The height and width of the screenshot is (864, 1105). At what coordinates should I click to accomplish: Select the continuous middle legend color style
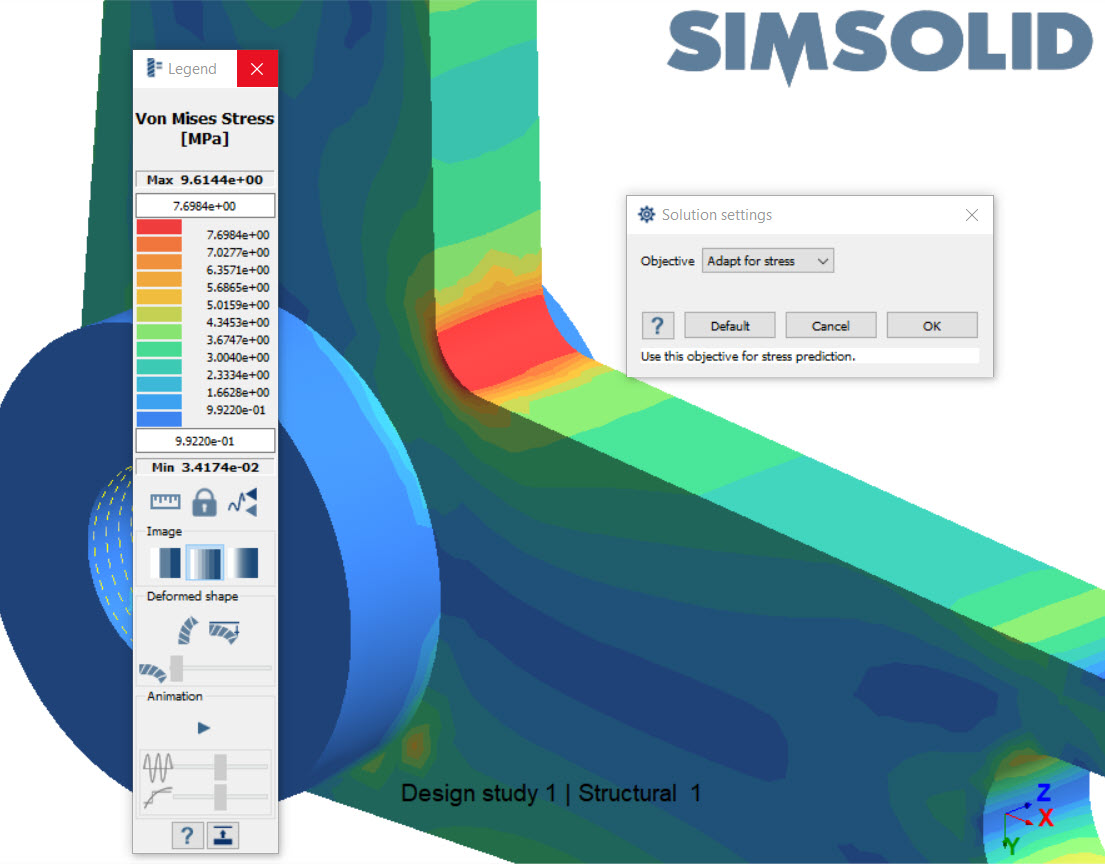205,561
